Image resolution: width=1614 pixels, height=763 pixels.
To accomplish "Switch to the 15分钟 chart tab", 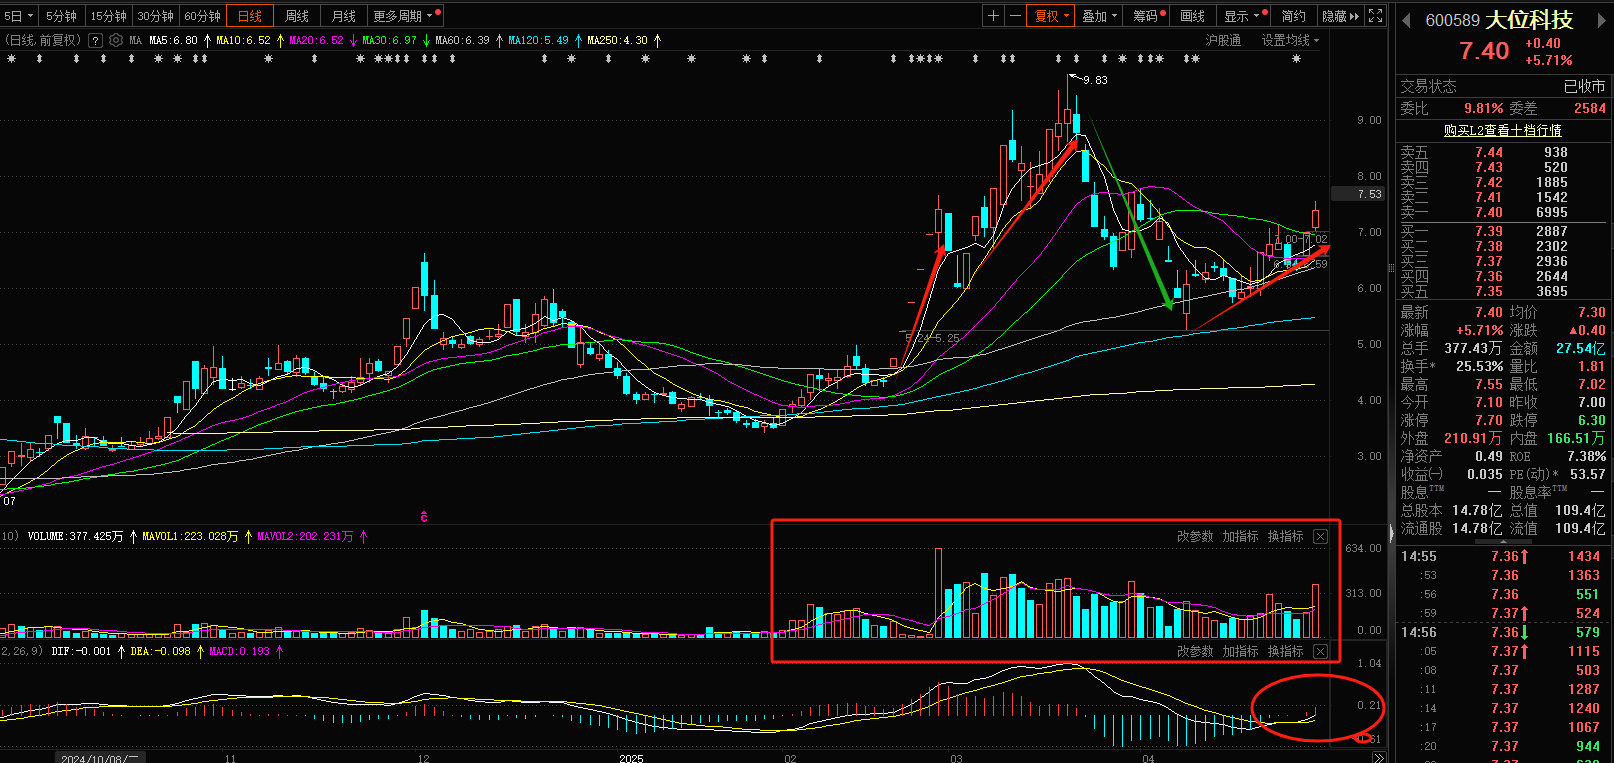I will 108,16.
